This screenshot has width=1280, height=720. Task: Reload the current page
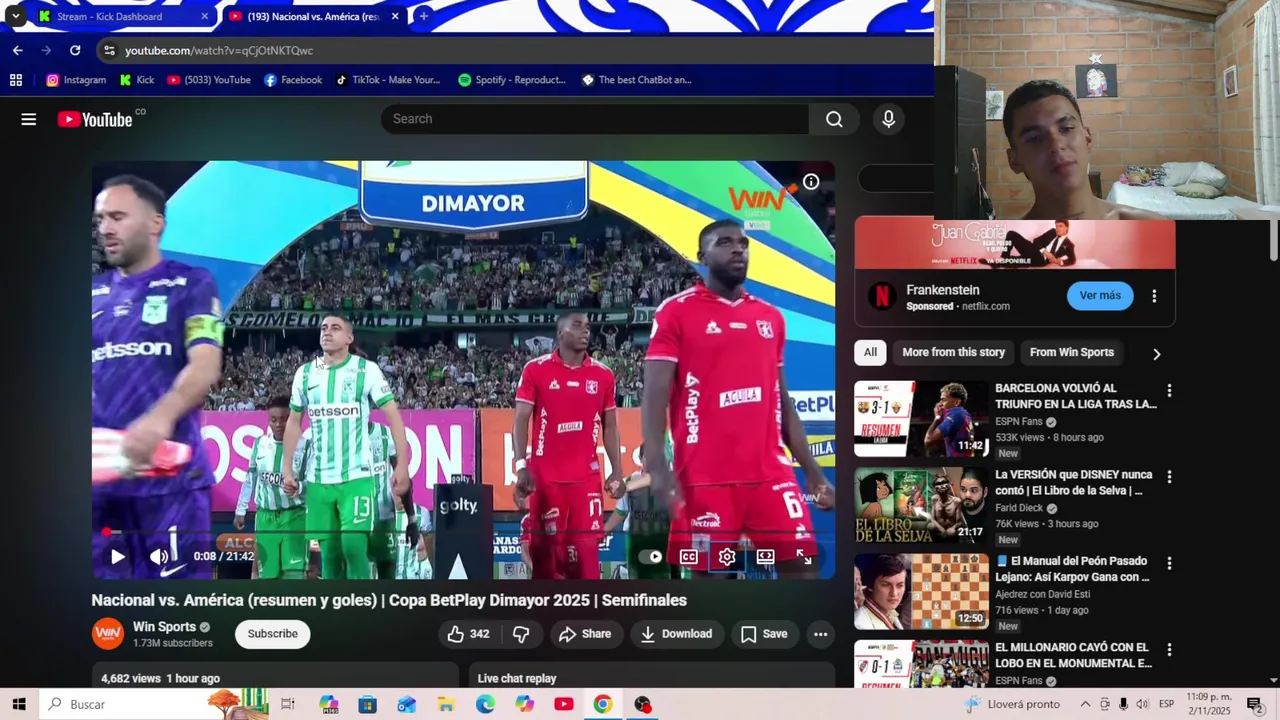75,50
